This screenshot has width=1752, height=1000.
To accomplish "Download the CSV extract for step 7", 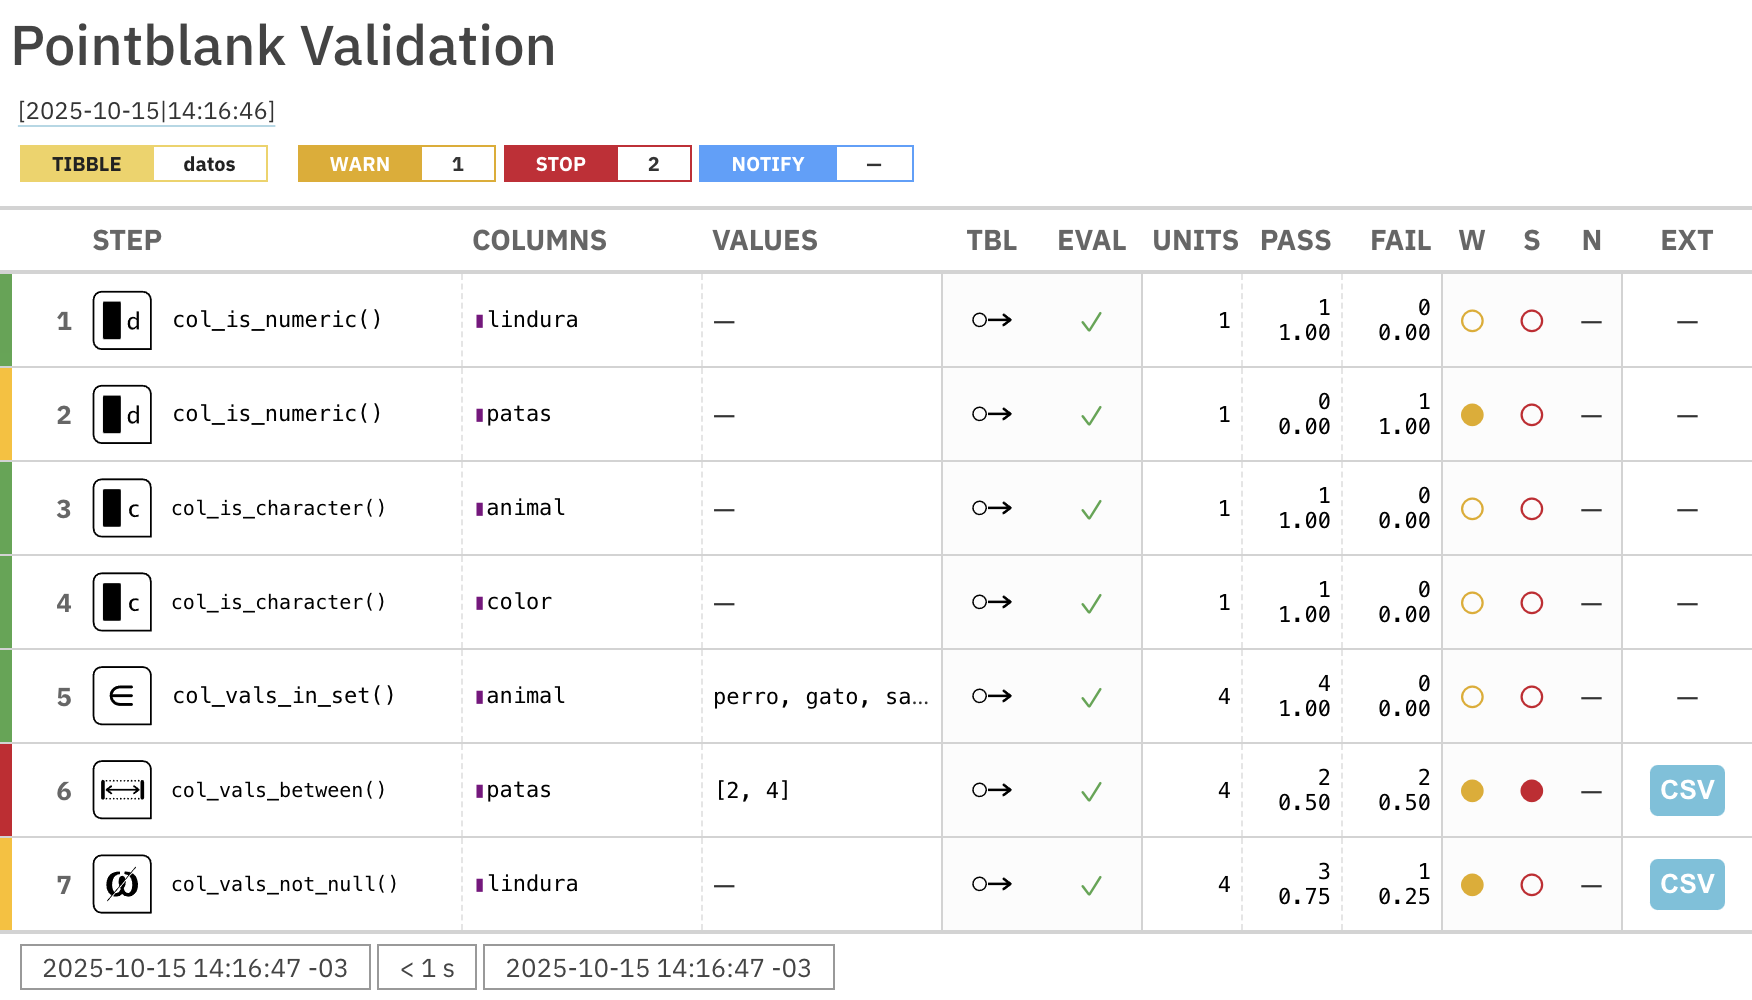I will pyautogui.click(x=1687, y=884).
